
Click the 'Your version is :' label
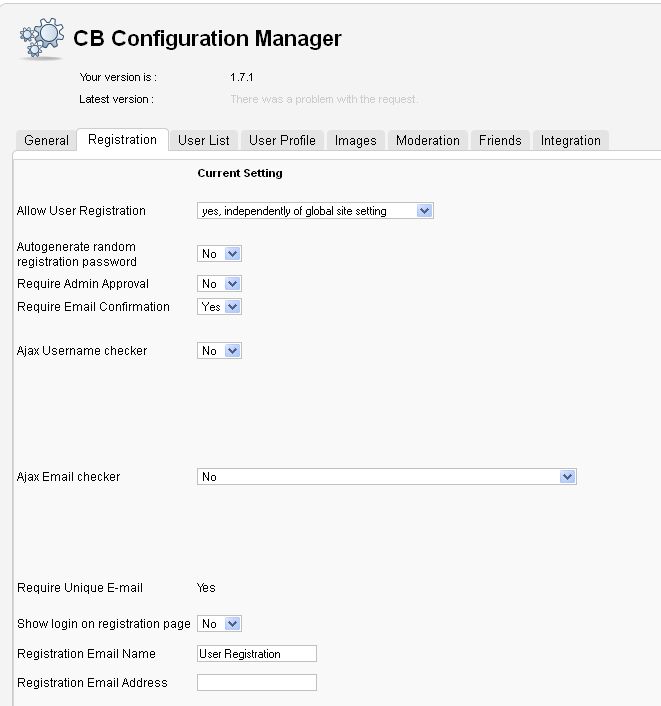118,77
